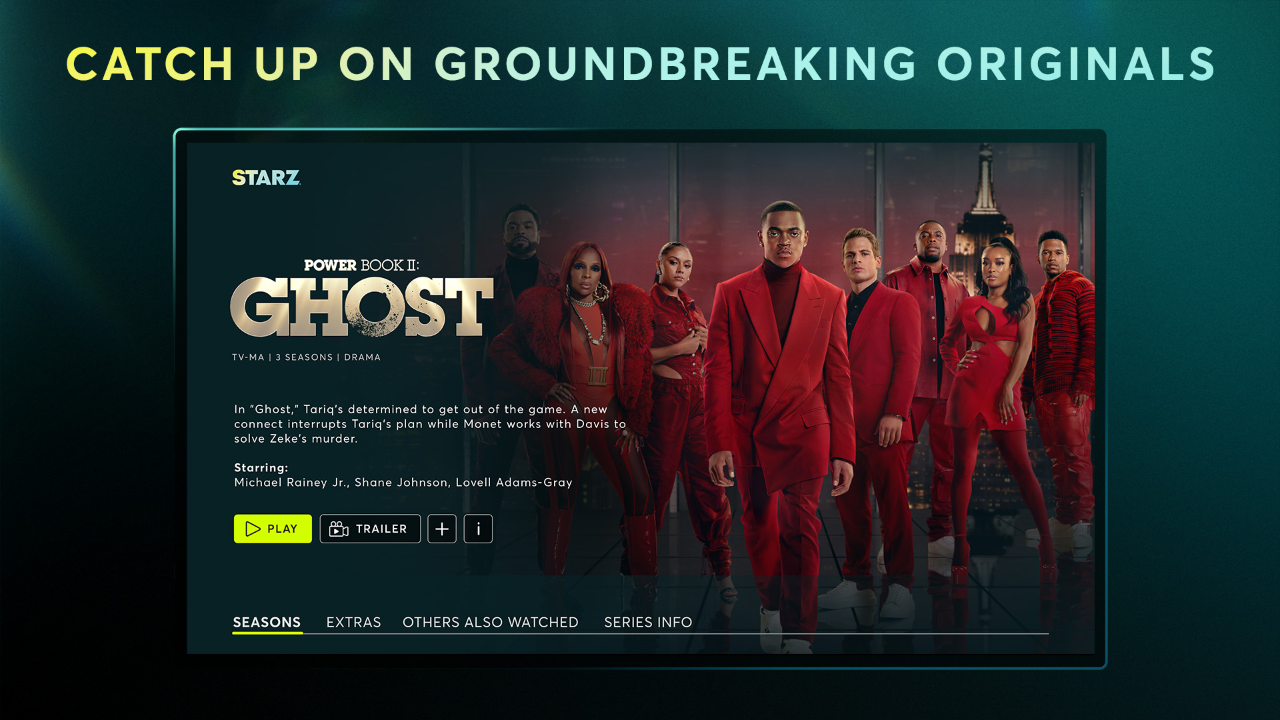Go to the SERIES INFO tab
Image resolution: width=1280 pixels, height=720 pixels.
tap(648, 622)
